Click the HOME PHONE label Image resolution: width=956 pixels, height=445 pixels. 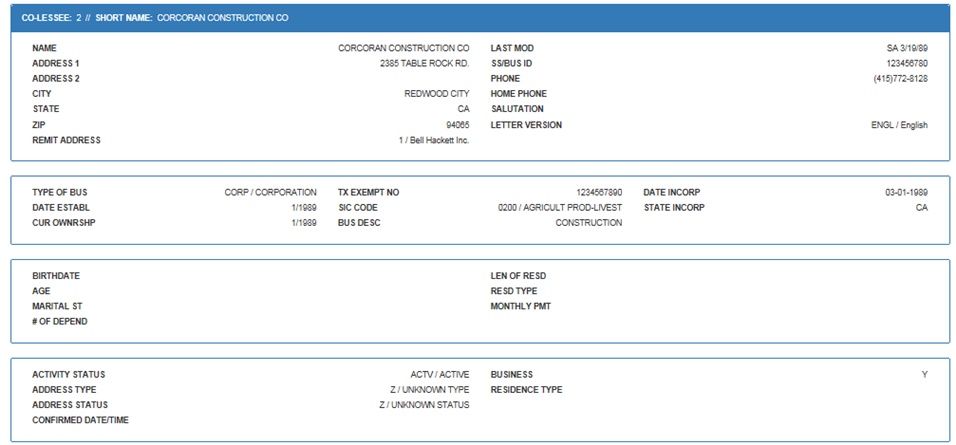pyautogui.click(x=519, y=94)
